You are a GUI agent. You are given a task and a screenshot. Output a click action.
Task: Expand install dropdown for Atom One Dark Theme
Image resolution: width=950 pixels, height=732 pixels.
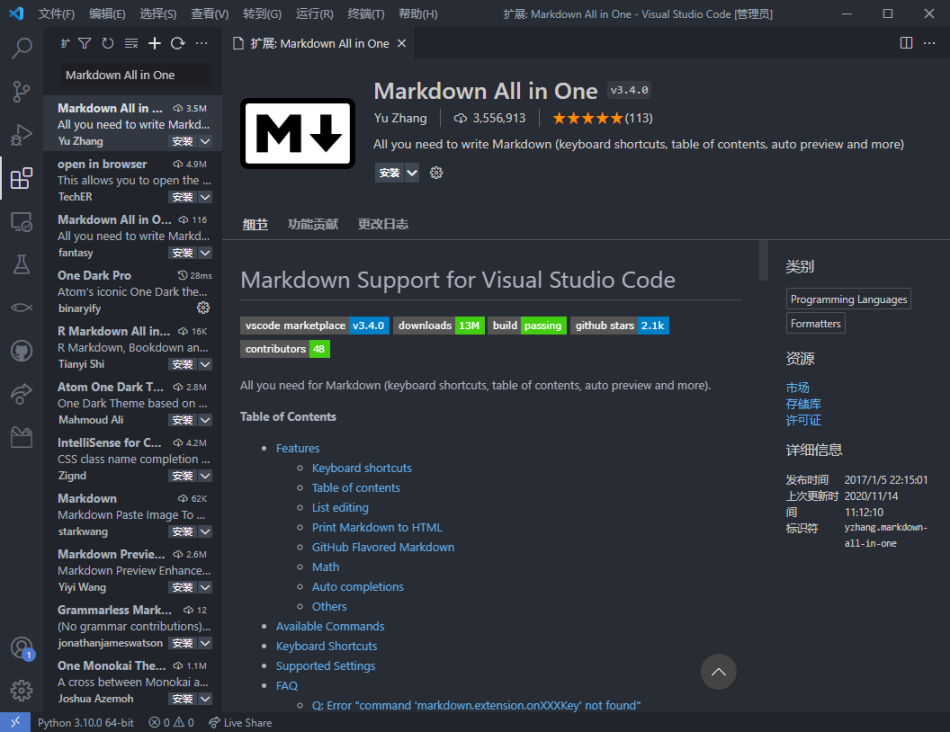[x=205, y=420]
